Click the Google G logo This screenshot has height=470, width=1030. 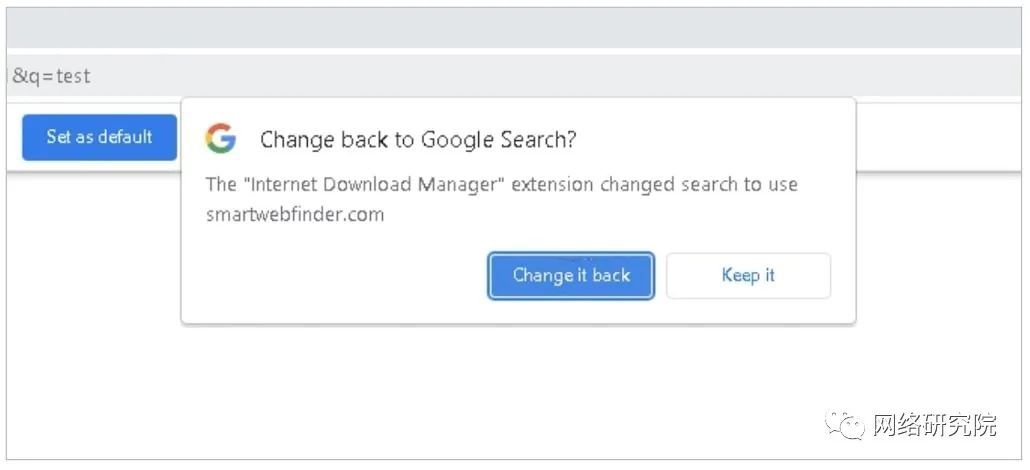tap(221, 139)
